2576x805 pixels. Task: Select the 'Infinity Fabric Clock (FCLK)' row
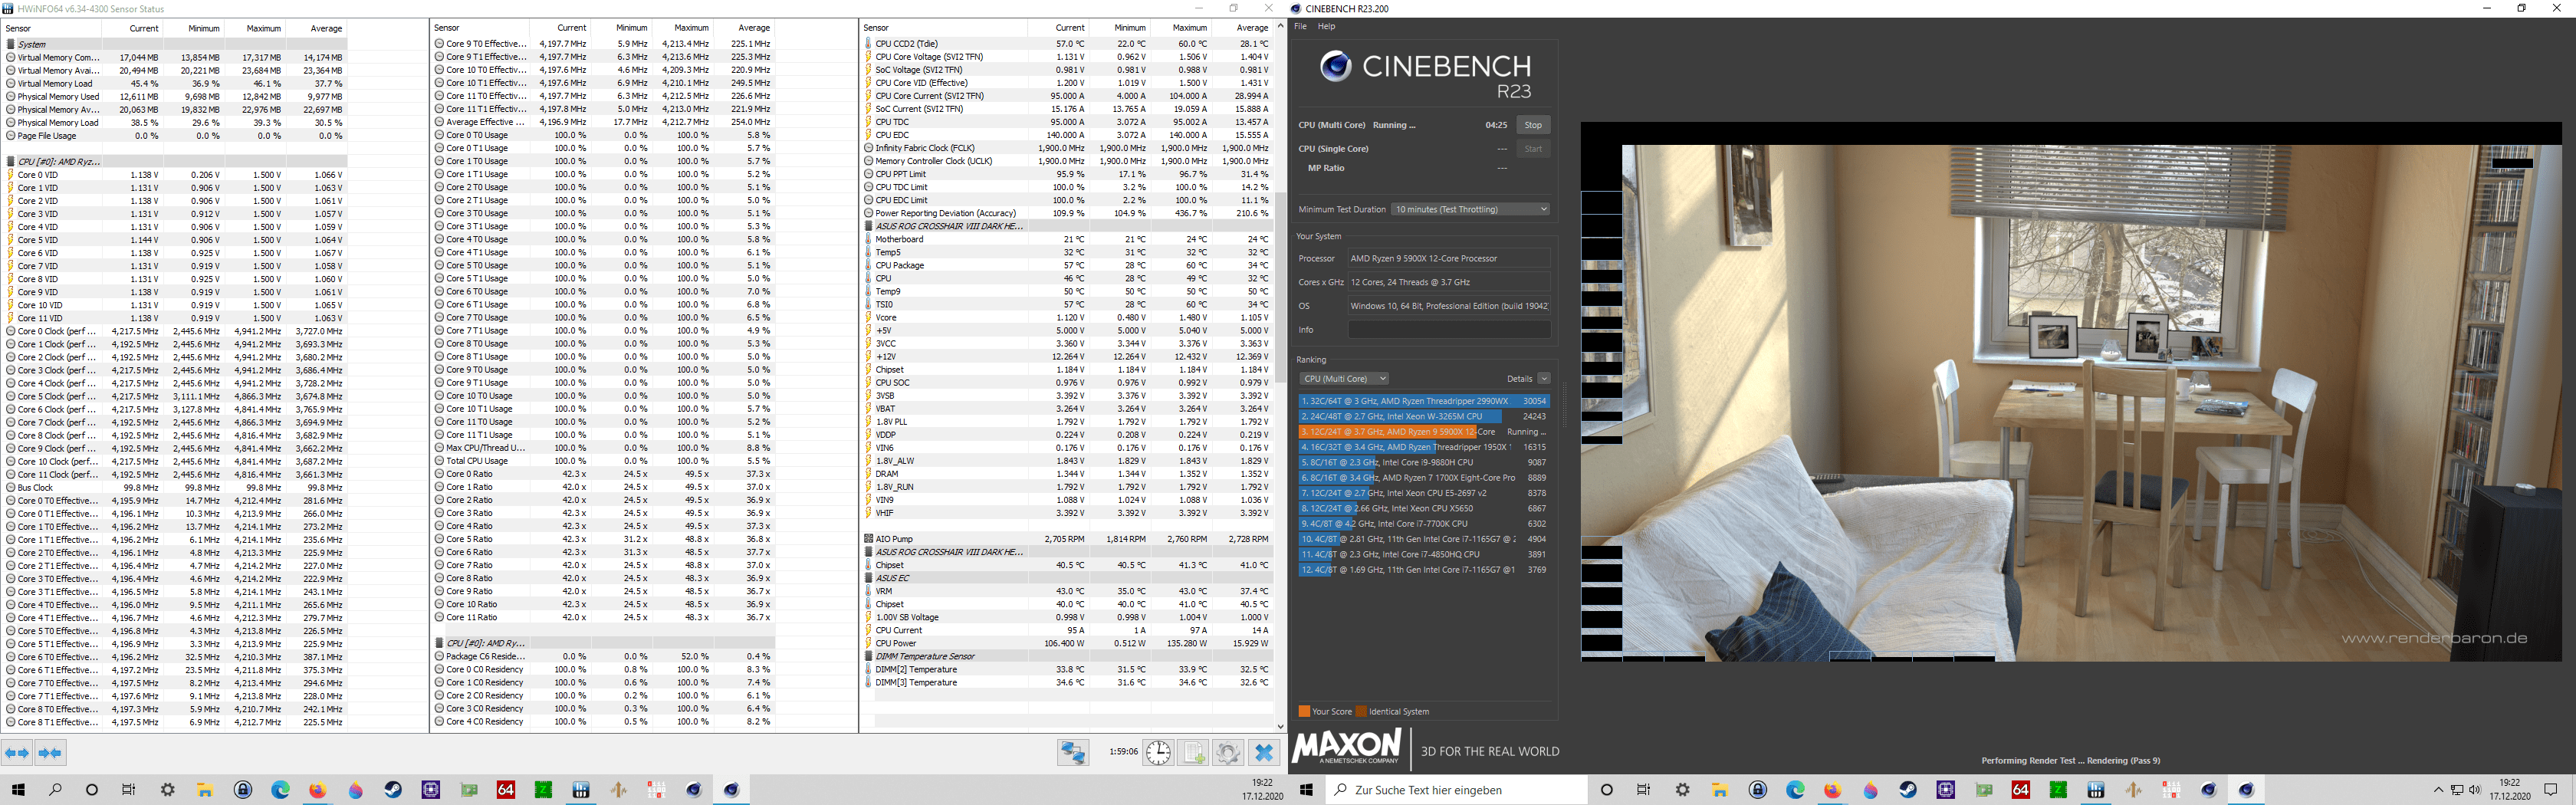pyautogui.click(x=1067, y=148)
